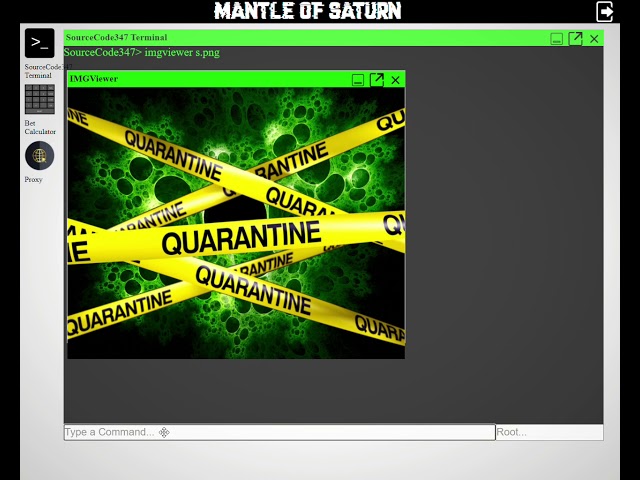Click the Root input field
Image resolution: width=640 pixels, height=480 pixels.
click(x=549, y=432)
